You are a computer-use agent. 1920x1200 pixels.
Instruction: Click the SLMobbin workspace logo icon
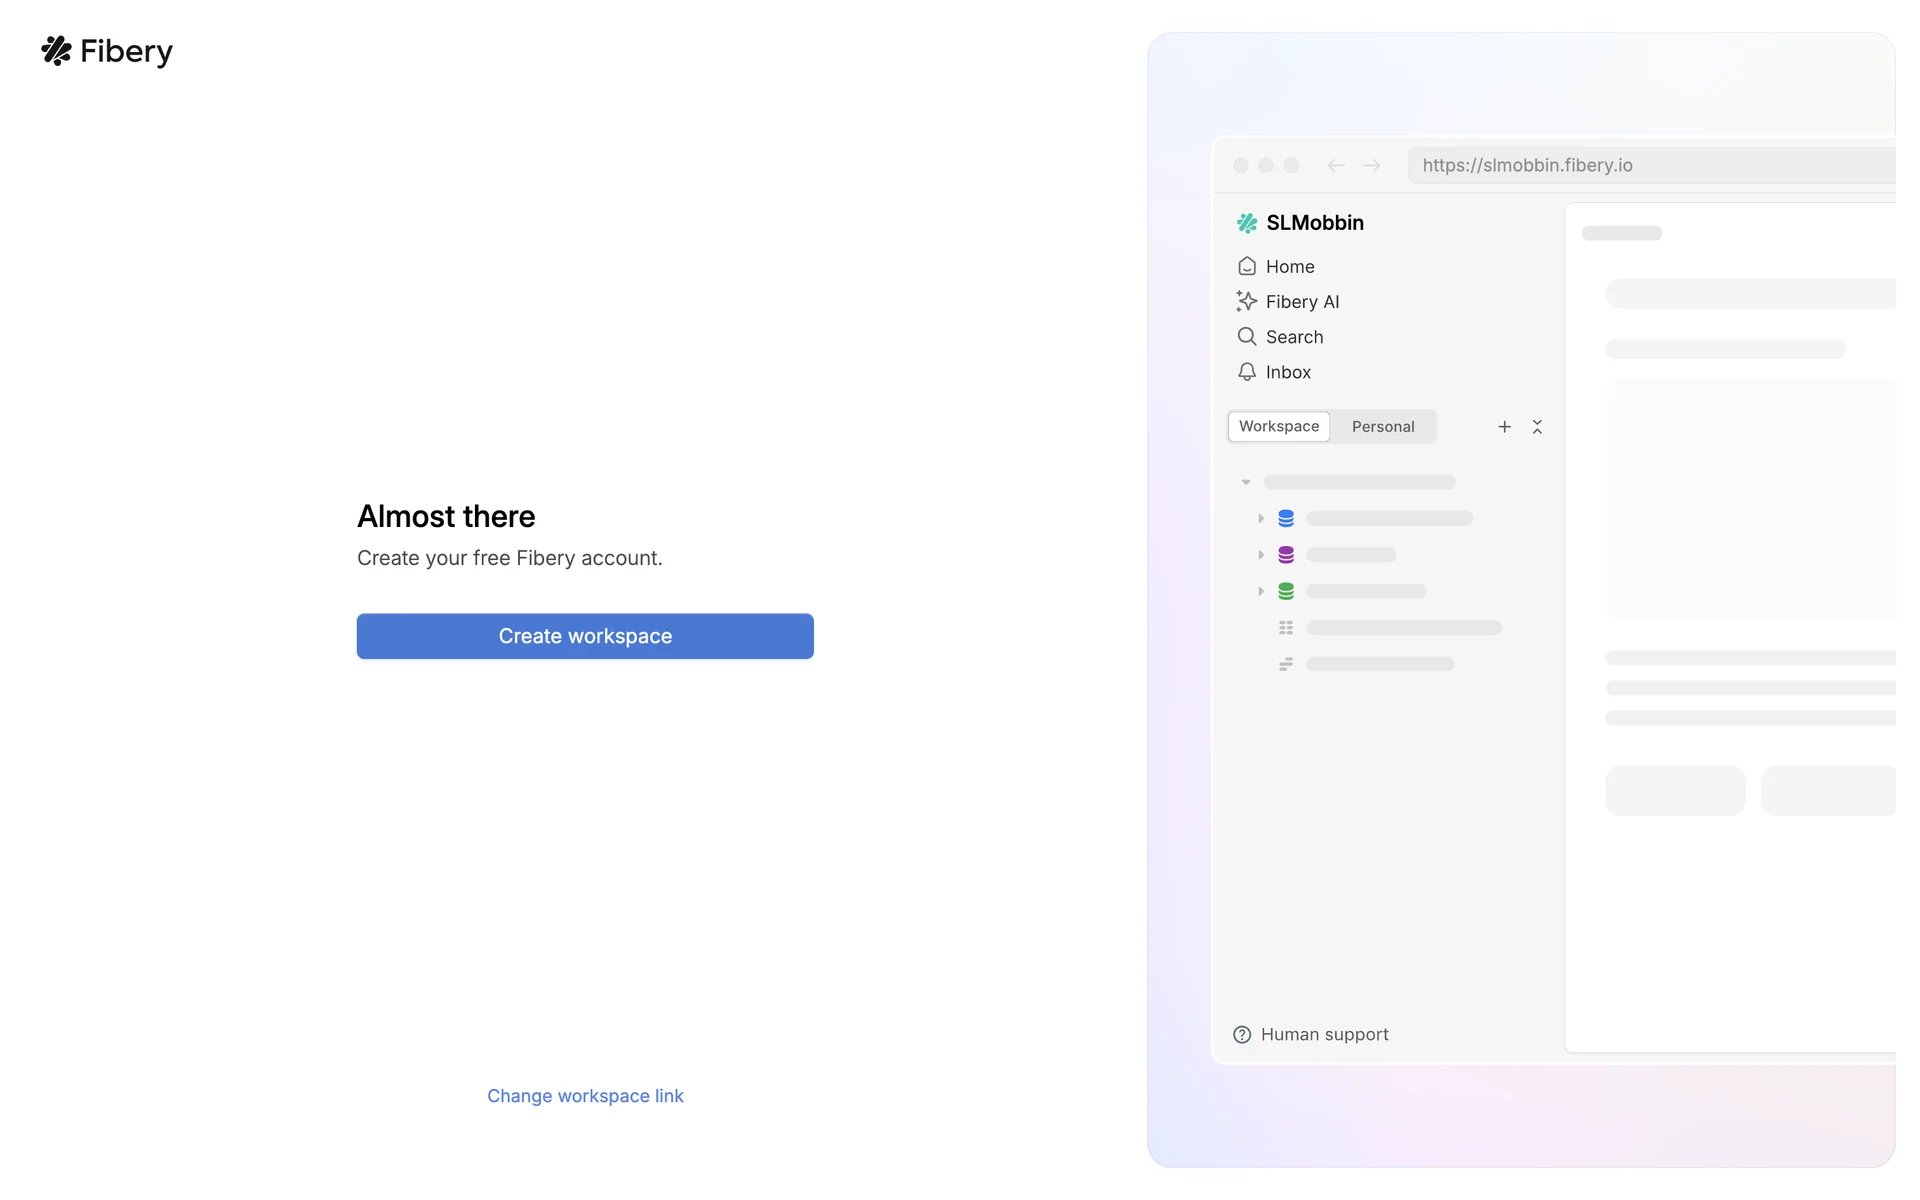[x=1246, y=223]
